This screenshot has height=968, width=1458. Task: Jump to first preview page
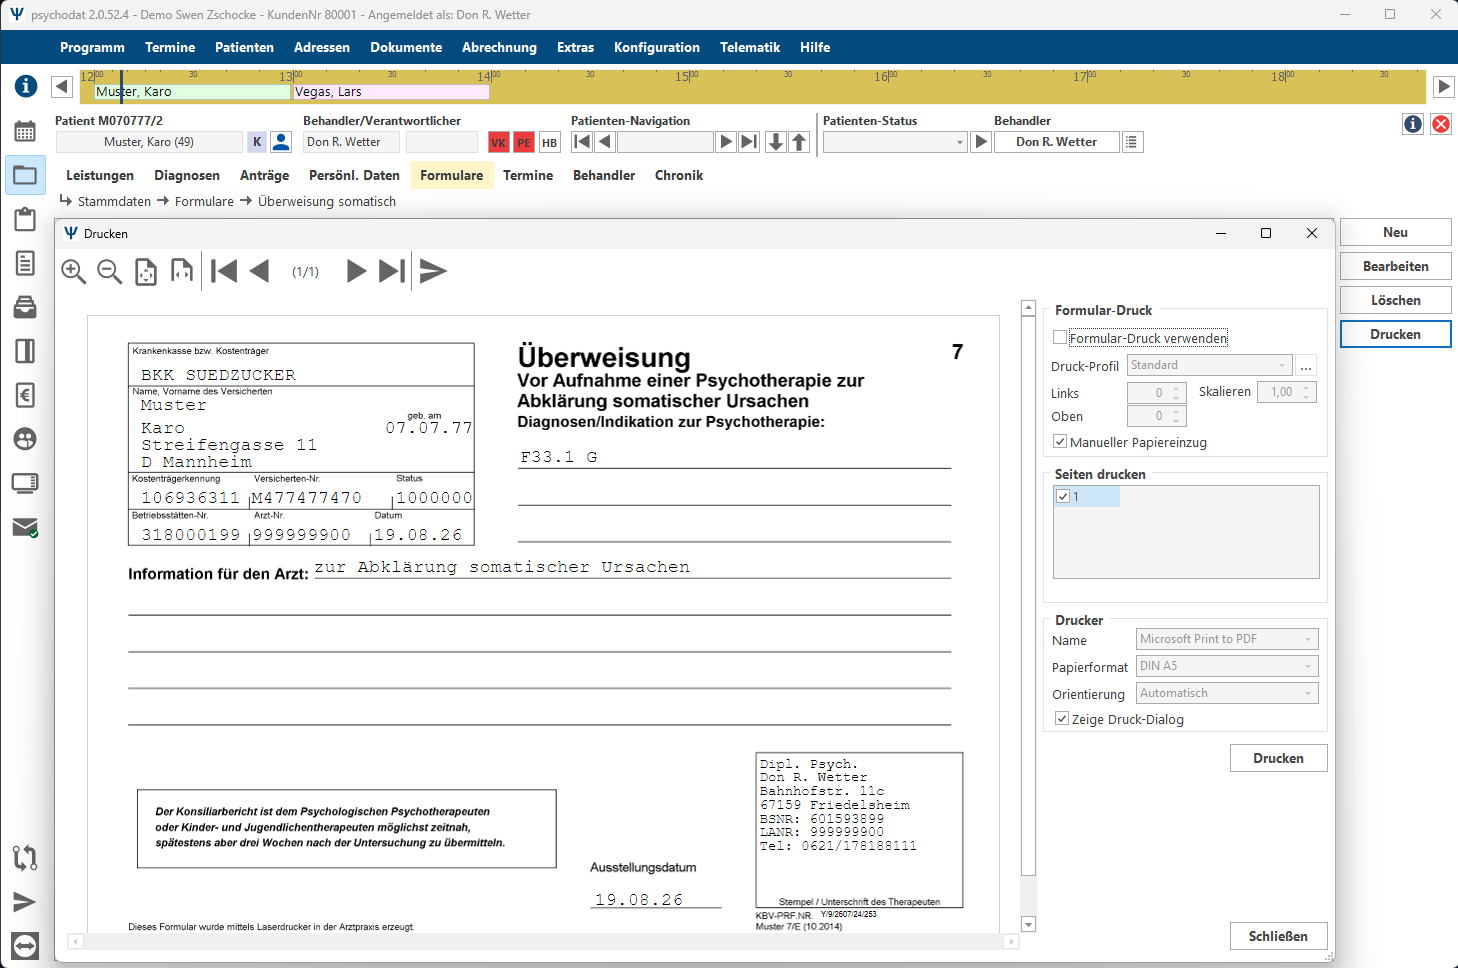(224, 271)
